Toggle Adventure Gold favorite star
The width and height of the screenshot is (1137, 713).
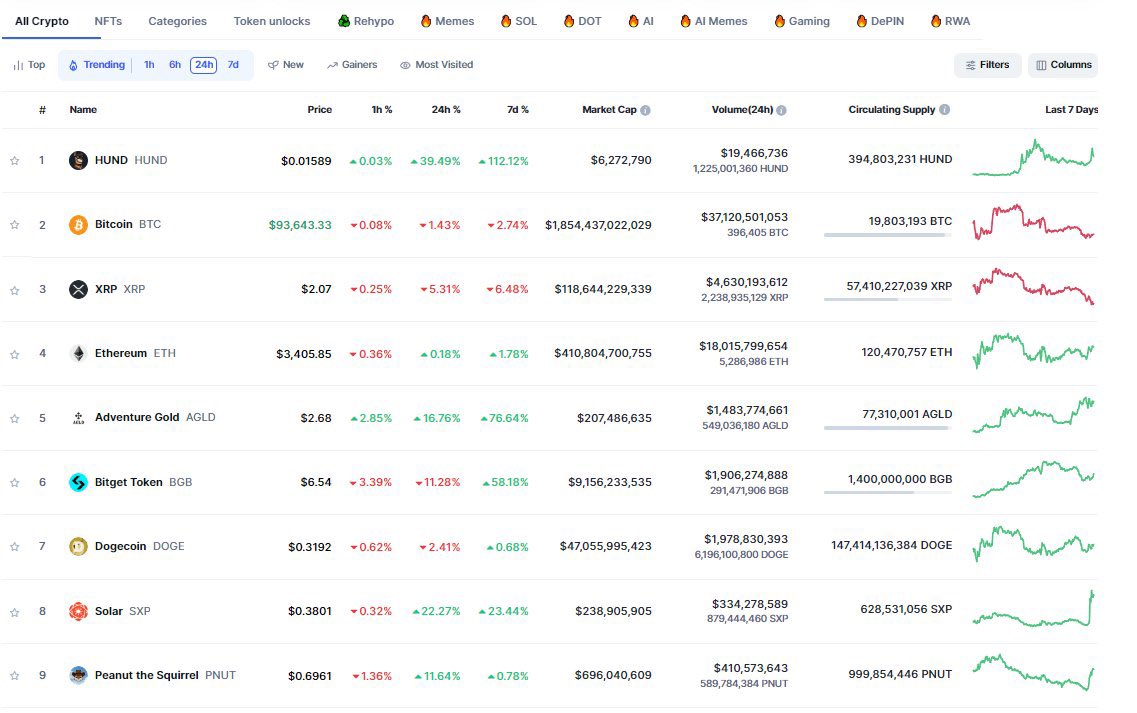point(15,418)
